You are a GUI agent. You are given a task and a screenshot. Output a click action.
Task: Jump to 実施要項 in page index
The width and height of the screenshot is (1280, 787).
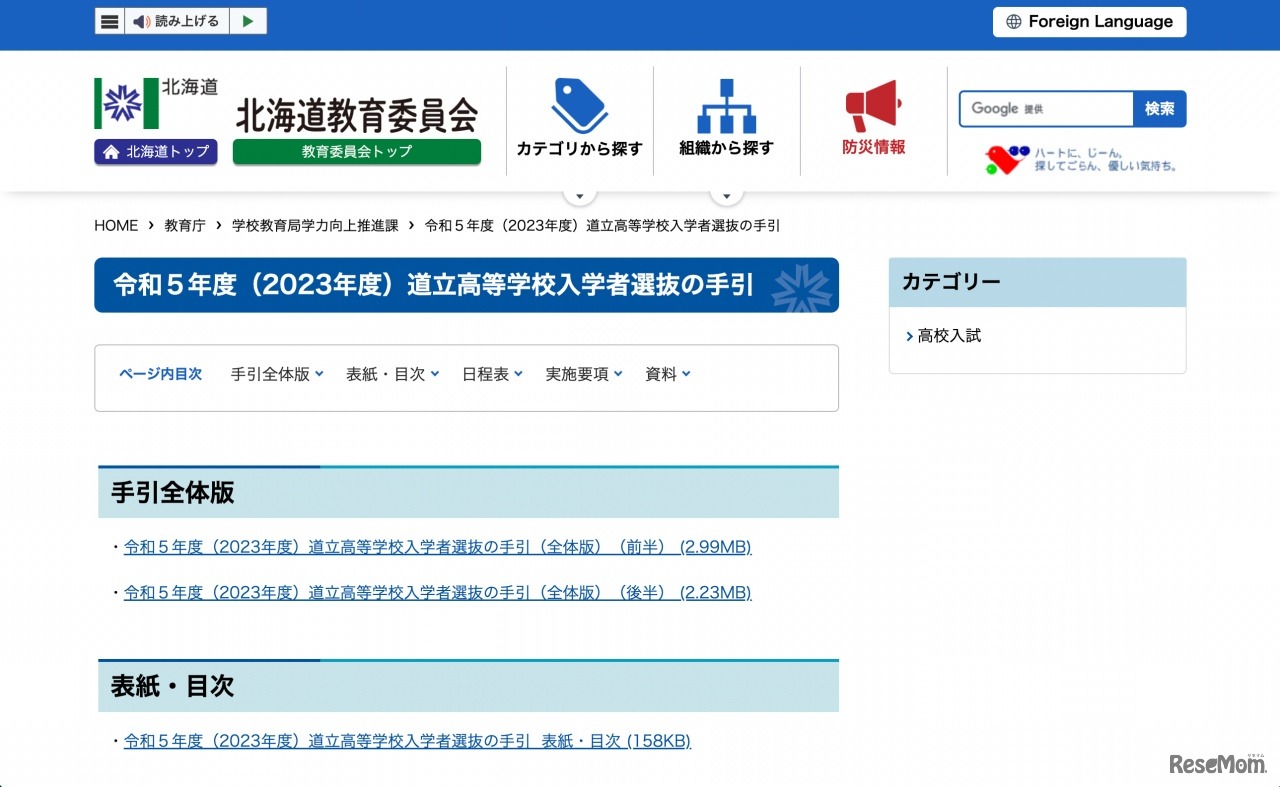pyautogui.click(x=577, y=374)
